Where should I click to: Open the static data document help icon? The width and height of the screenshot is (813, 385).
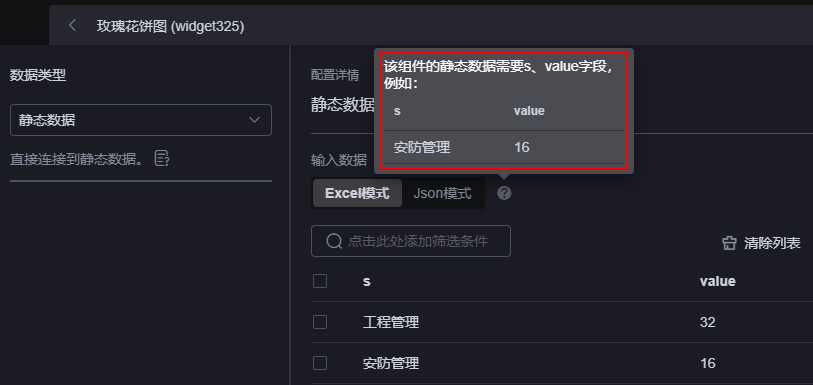[162, 159]
